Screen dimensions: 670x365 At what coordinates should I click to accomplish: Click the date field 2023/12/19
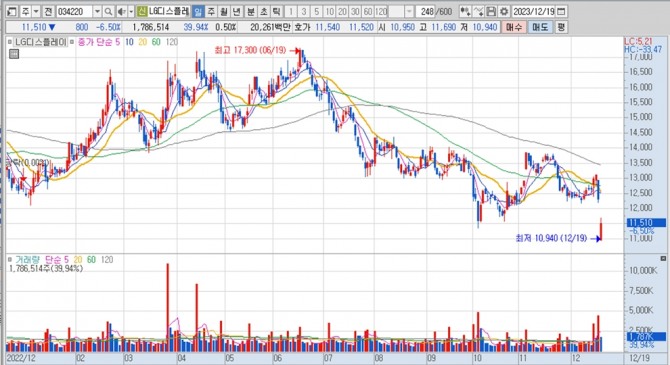[x=533, y=12]
